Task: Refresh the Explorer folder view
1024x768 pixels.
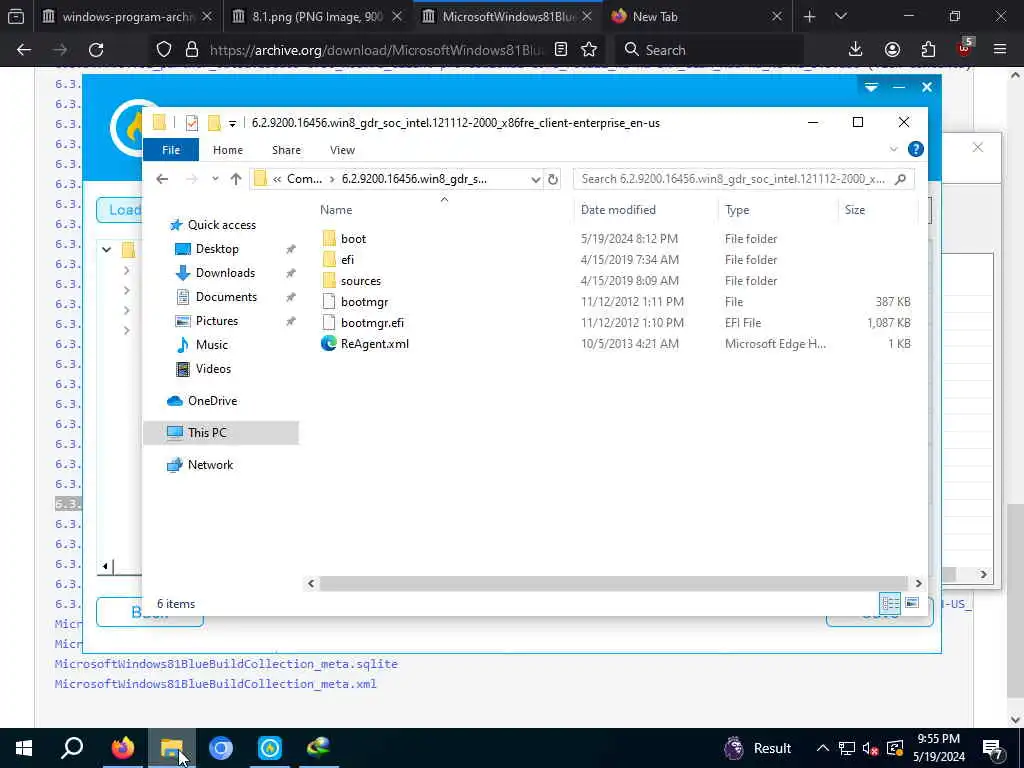Action: 552,179
